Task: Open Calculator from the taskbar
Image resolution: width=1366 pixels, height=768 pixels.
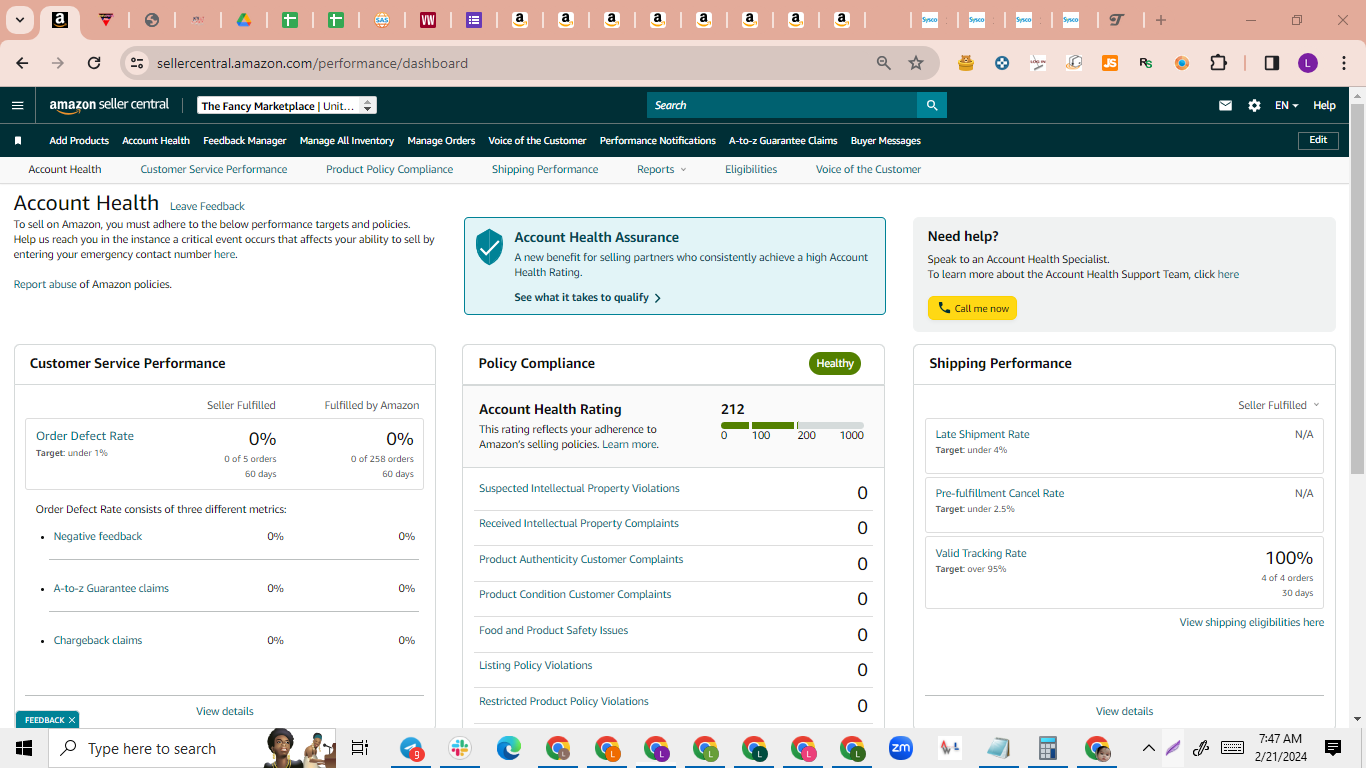Action: (1048, 748)
